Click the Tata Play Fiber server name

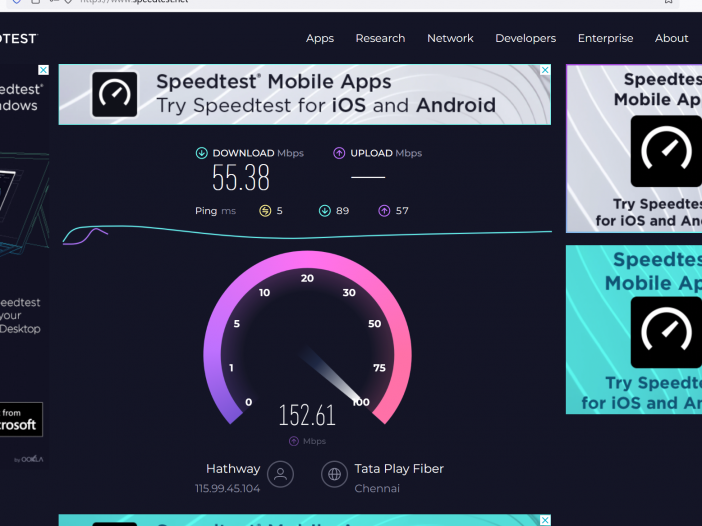click(399, 469)
